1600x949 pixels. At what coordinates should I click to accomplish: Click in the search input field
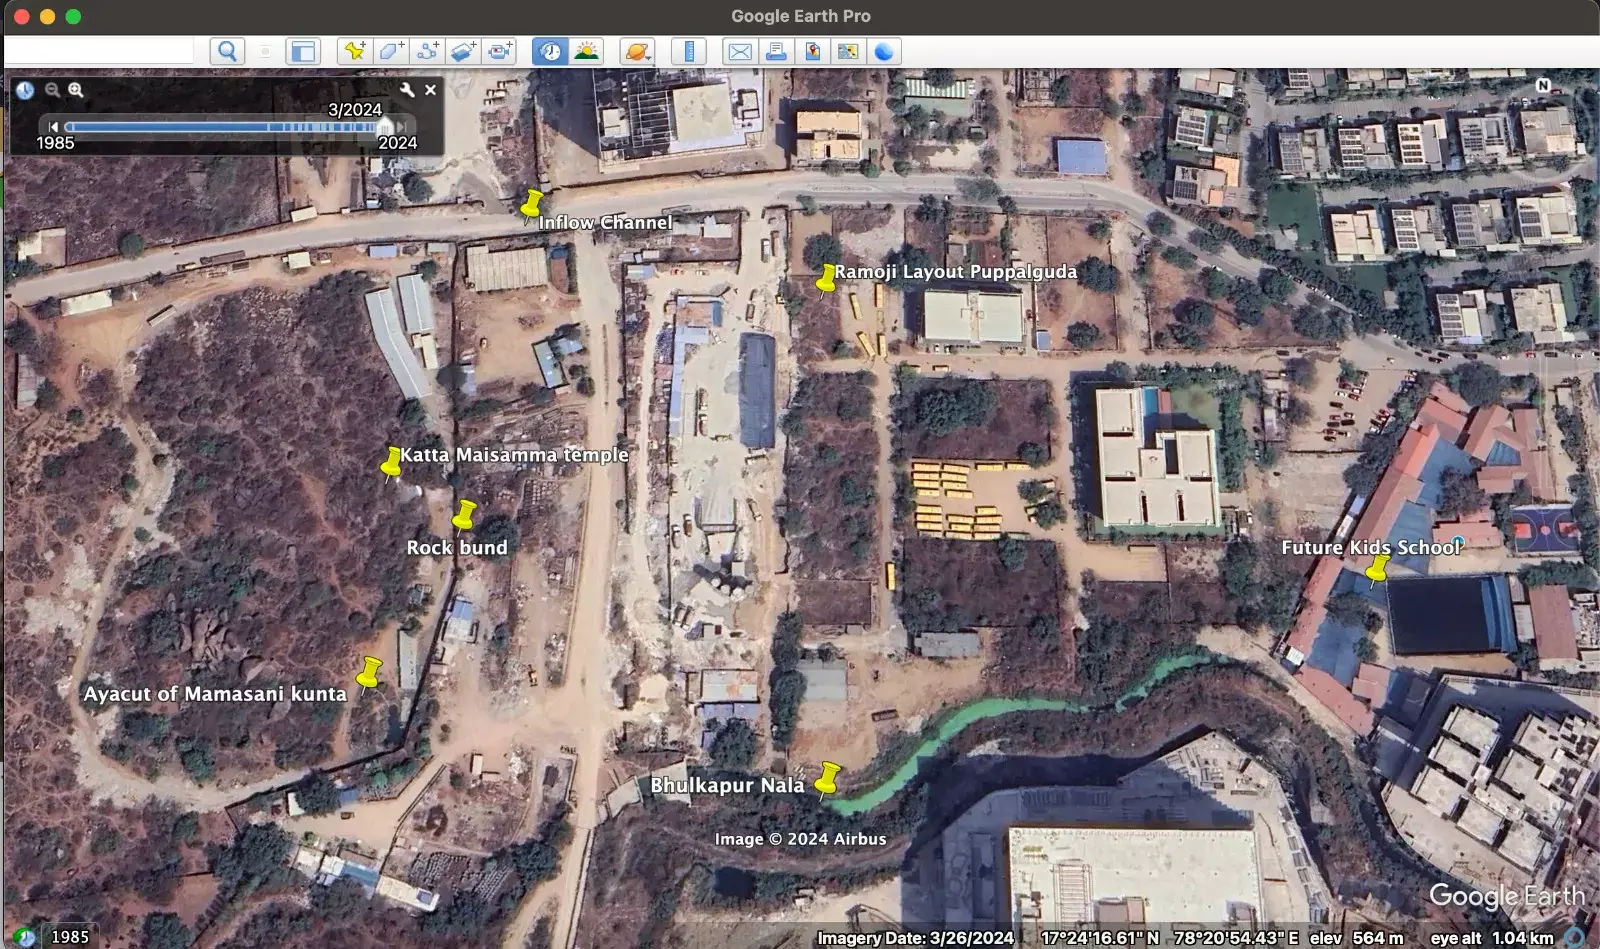pyautogui.click(x=100, y=52)
